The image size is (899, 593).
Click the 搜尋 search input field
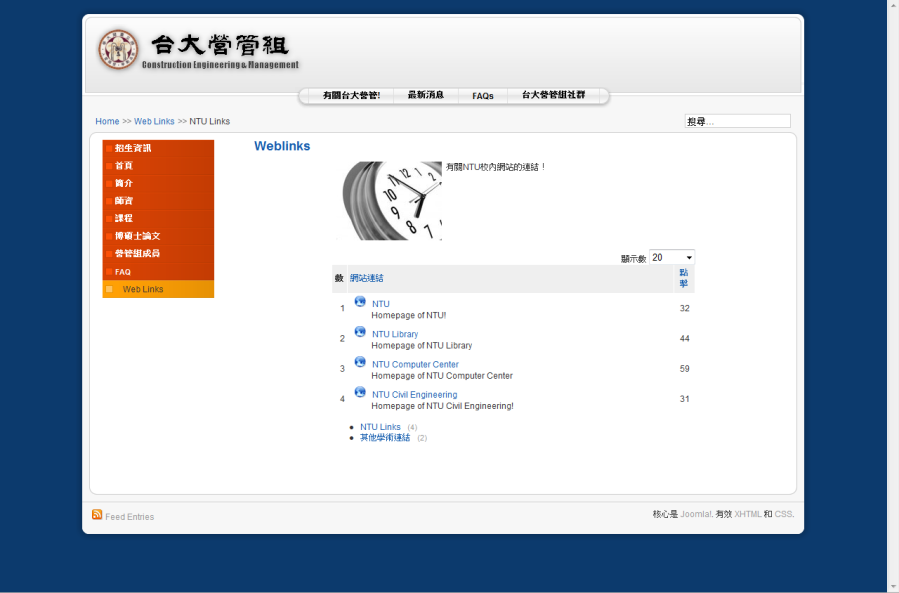737,122
